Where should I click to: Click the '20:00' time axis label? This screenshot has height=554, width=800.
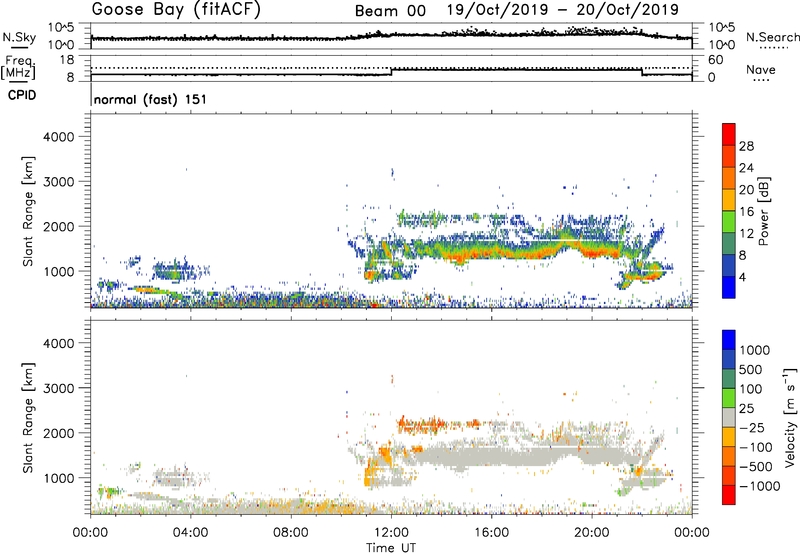point(592,533)
